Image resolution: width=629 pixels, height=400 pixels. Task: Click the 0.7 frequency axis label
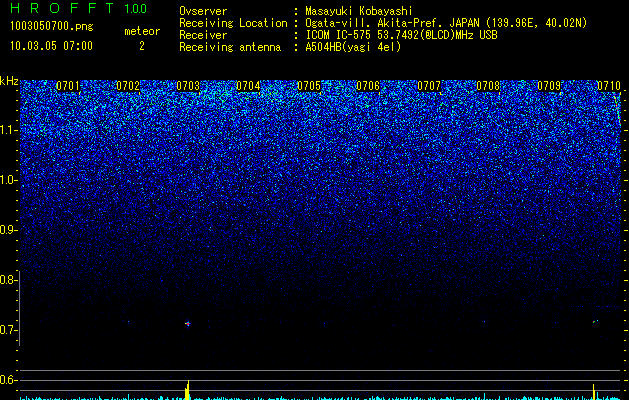pyautogui.click(x=8, y=330)
